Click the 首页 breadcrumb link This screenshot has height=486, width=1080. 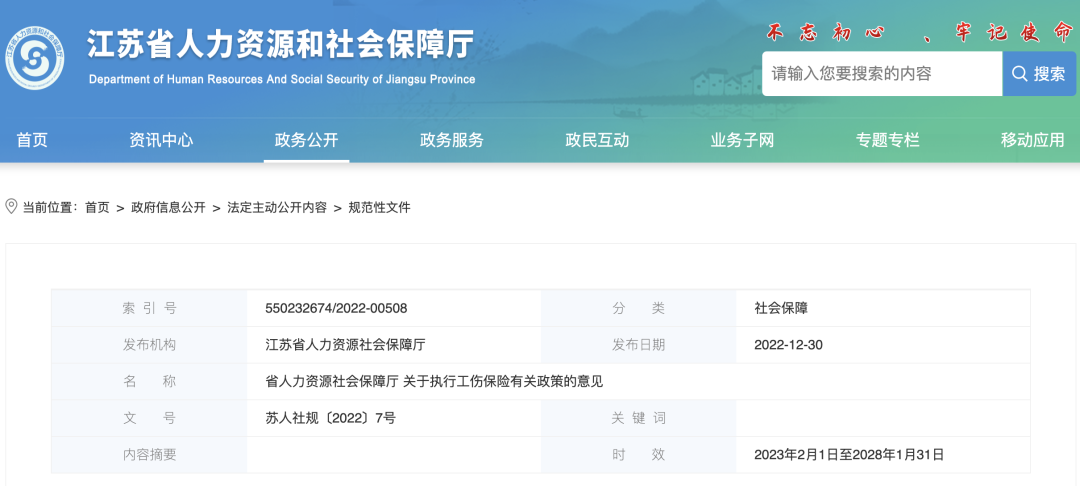point(97,207)
